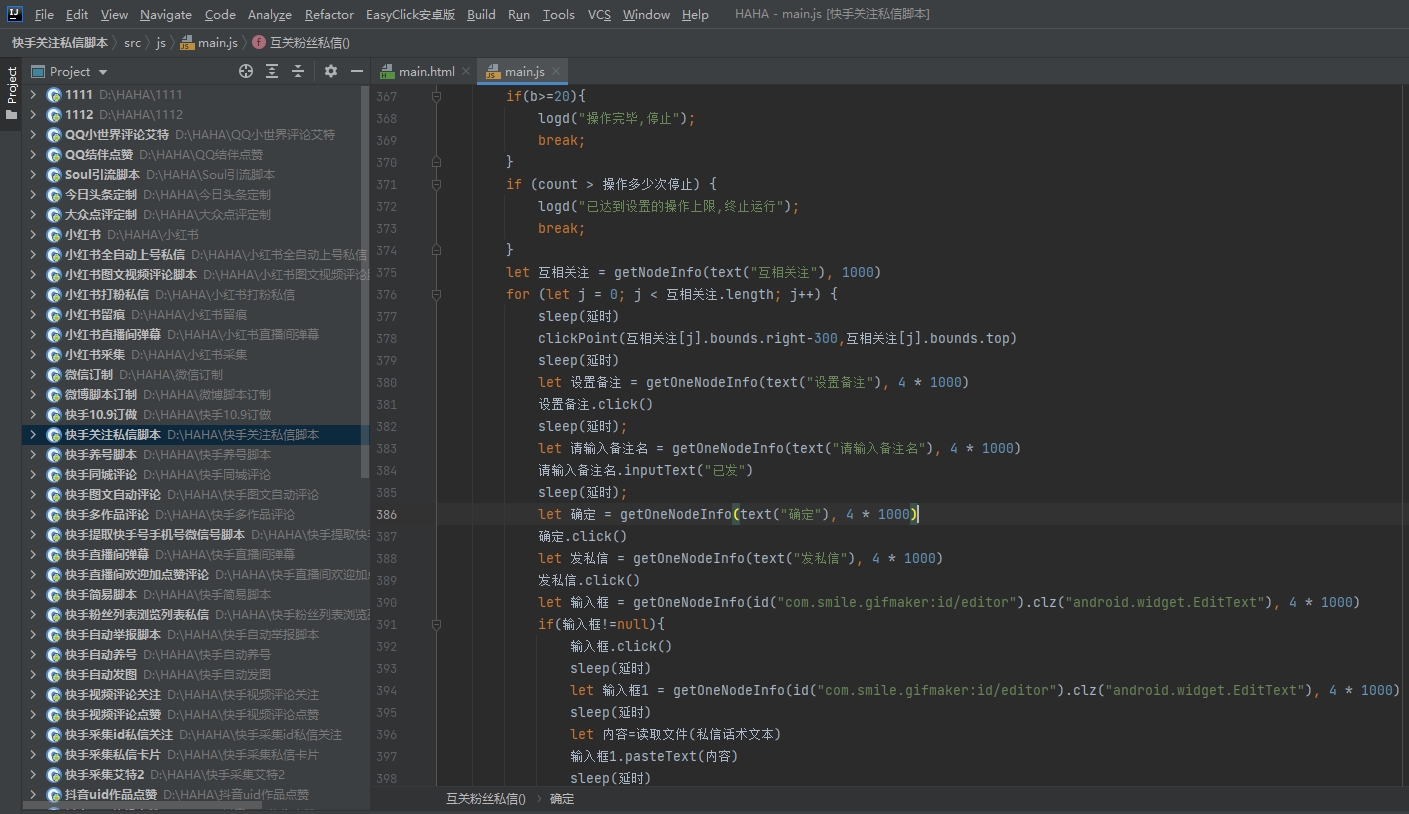Click function icon next to 互关粉丝私信()
This screenshot has height=814, width=1409.
pos(259,42)
